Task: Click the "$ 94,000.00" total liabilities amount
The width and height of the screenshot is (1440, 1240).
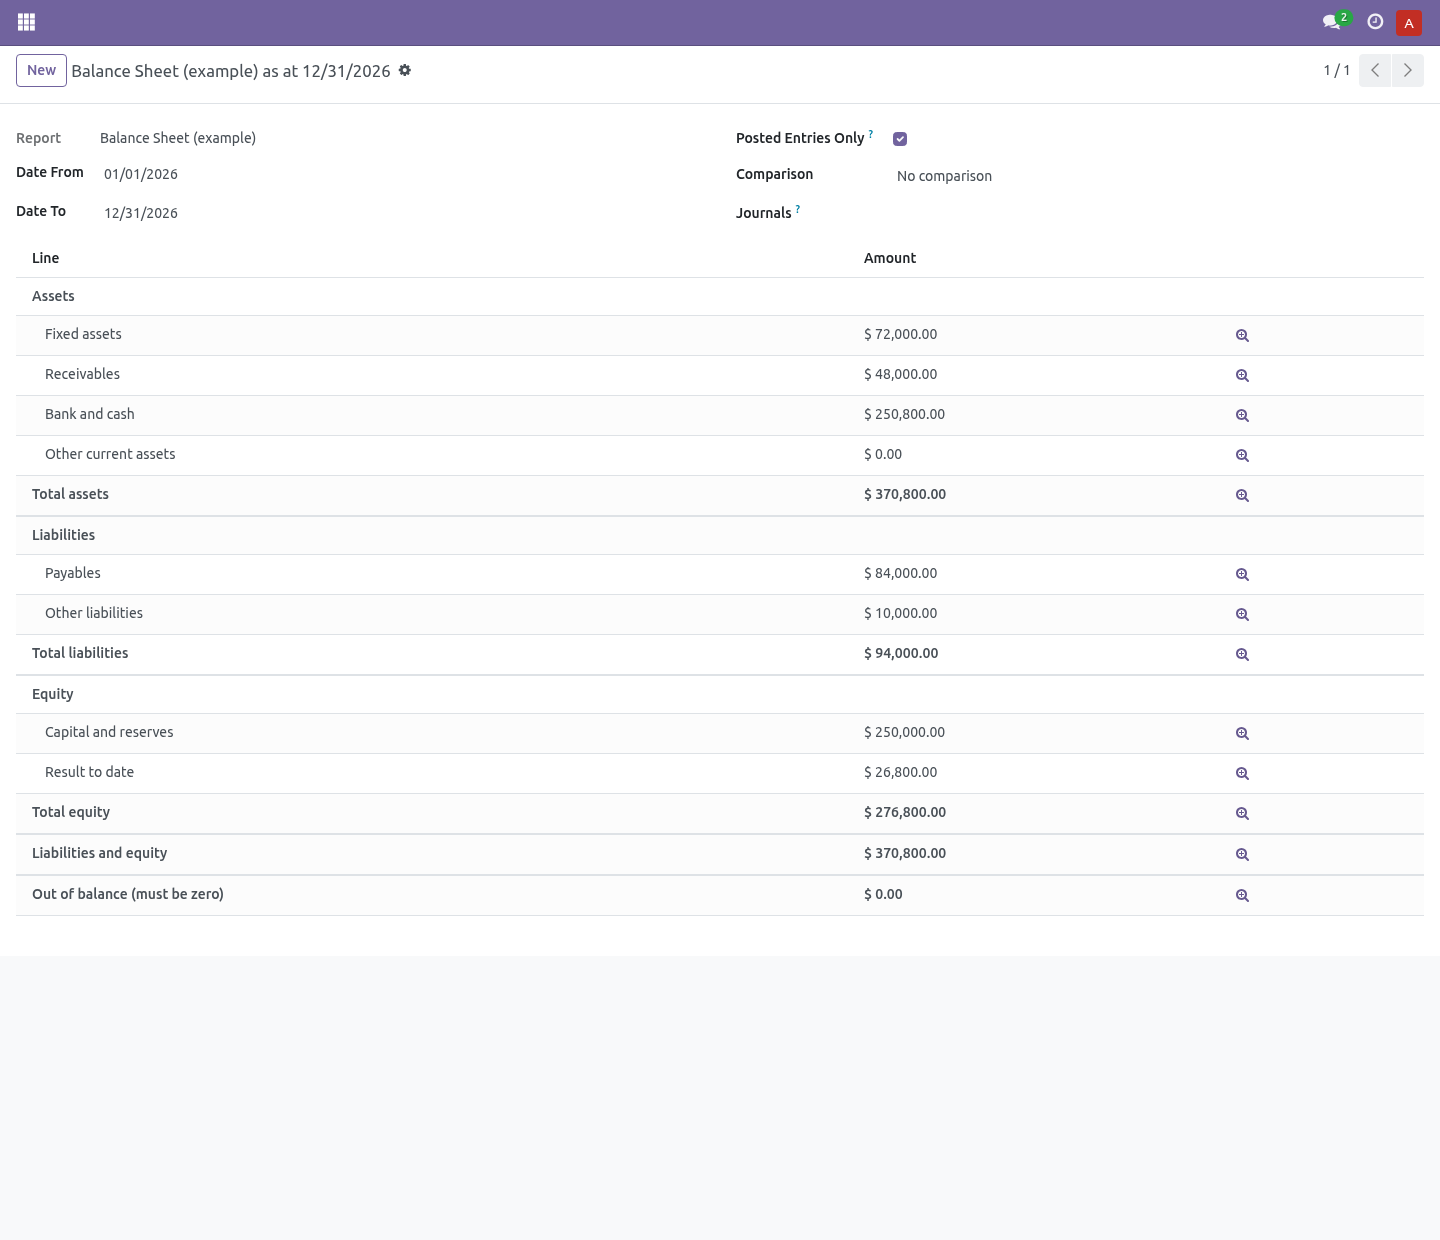Action: [x=901, y=653]
